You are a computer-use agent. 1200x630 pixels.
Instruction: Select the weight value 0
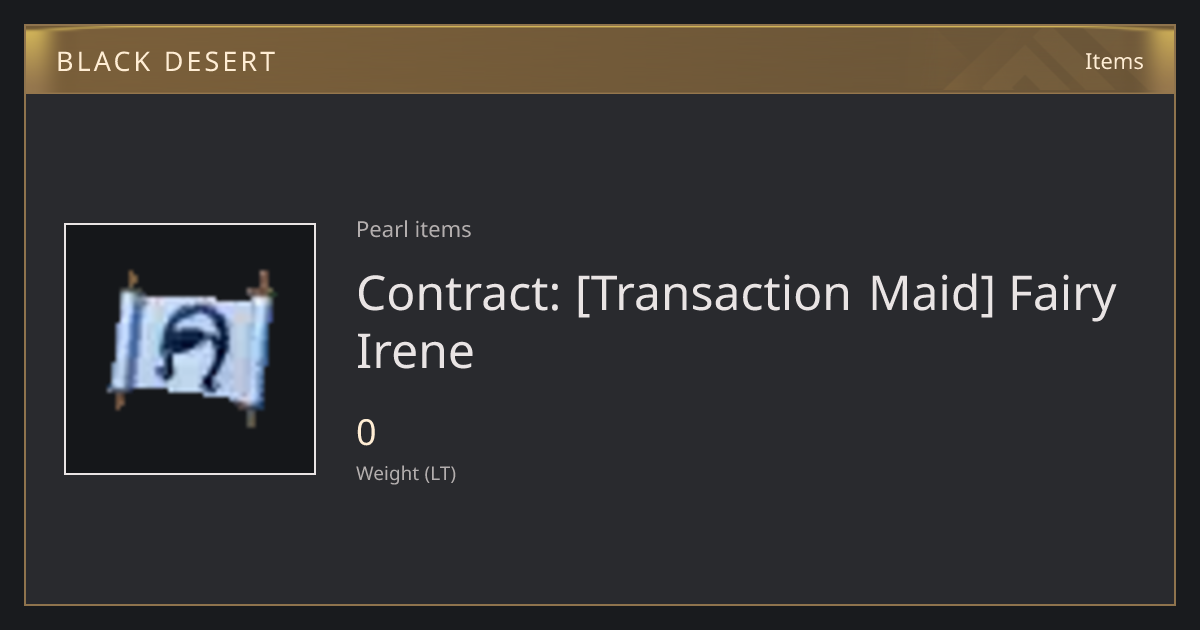click(366, 433)
